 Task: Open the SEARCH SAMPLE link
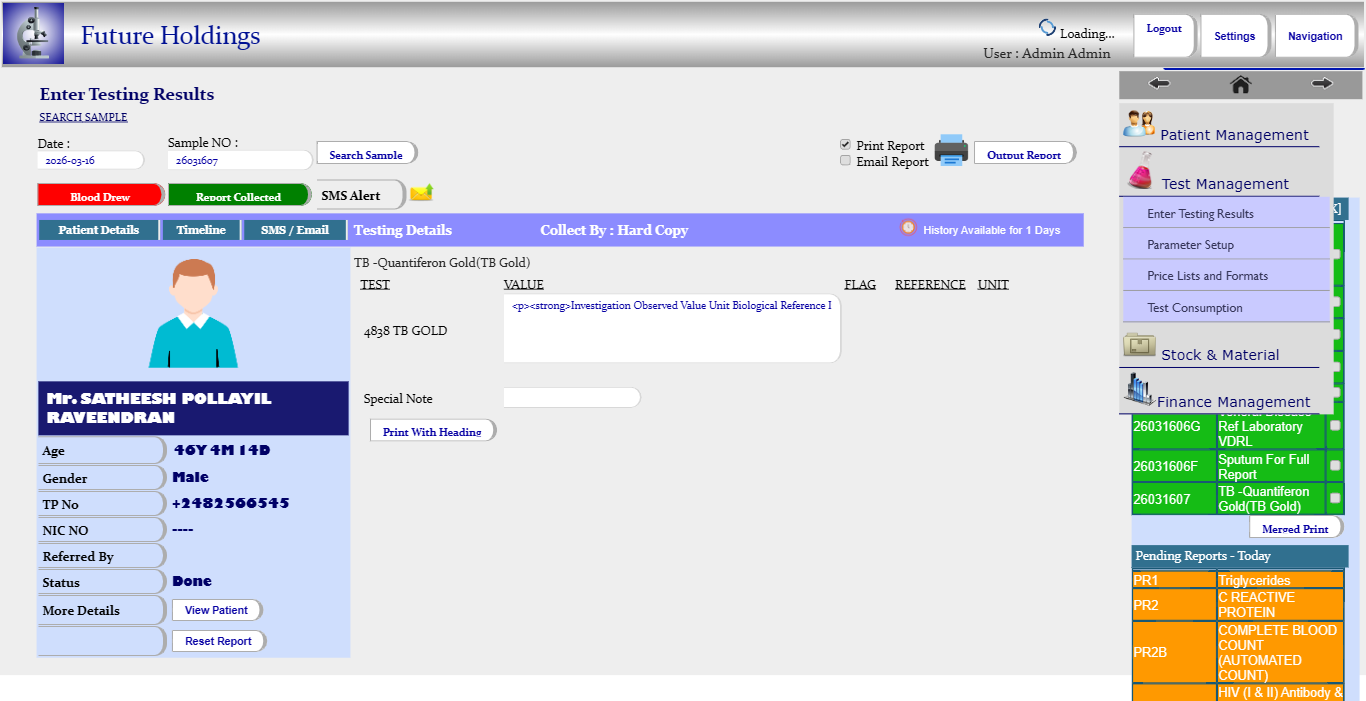(x=83, y=117)
